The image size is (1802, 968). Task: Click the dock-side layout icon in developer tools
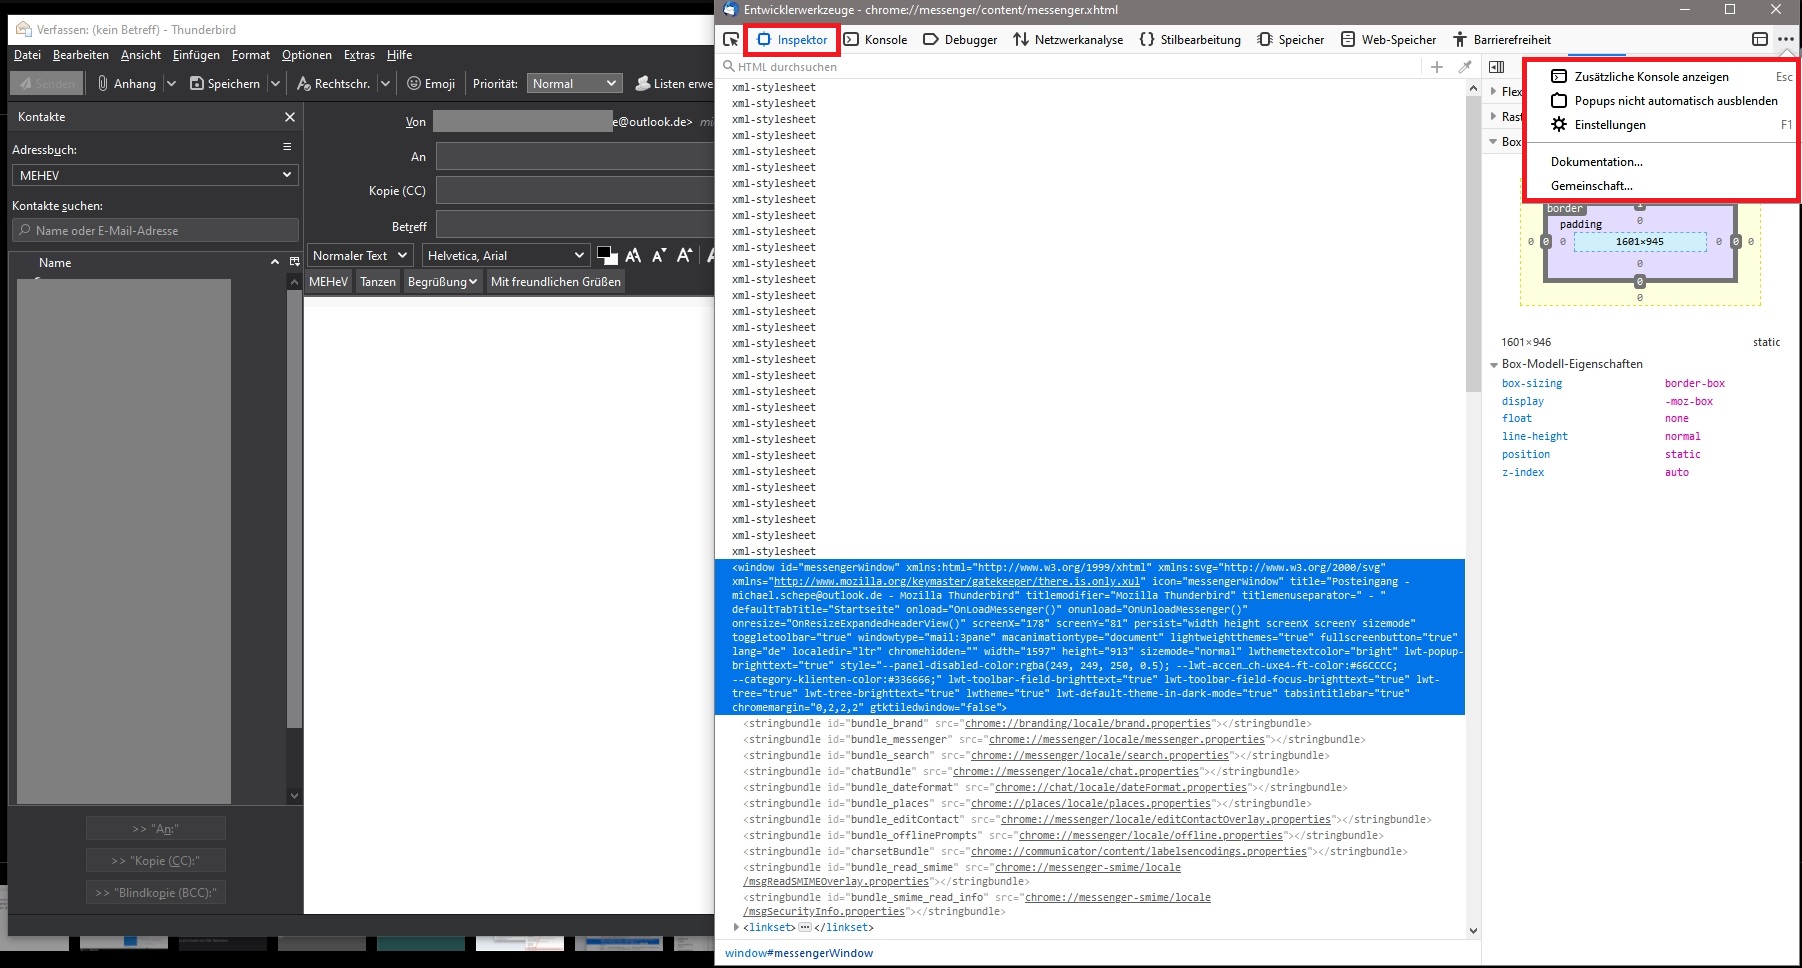pos(1760,40)
